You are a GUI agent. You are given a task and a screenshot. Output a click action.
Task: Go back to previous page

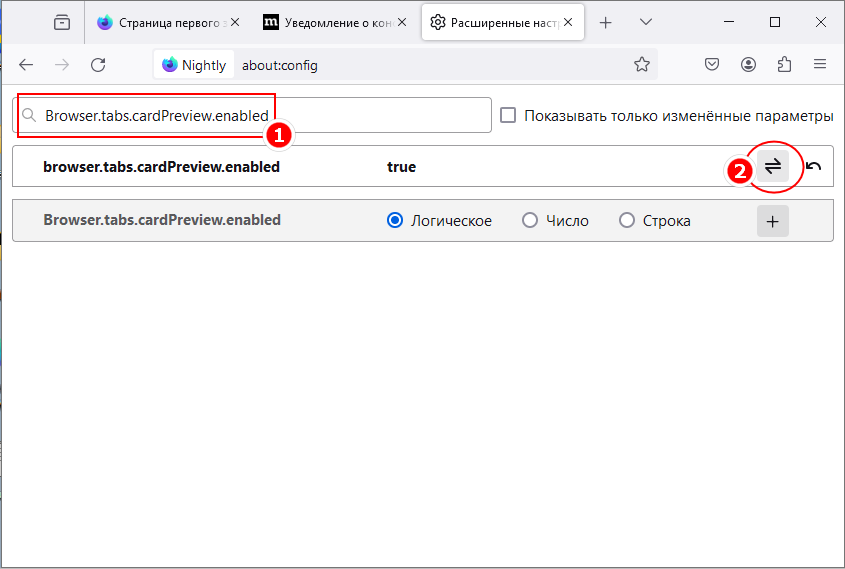[x=26, y=65]
